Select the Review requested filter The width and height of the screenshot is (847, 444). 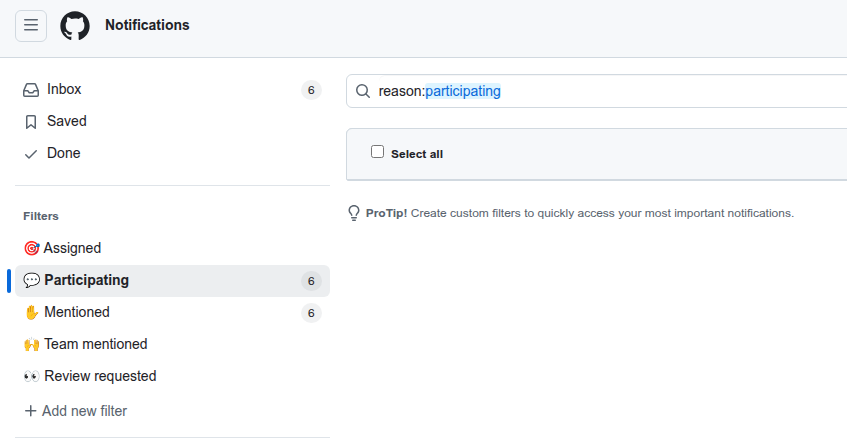click(172, 376)
